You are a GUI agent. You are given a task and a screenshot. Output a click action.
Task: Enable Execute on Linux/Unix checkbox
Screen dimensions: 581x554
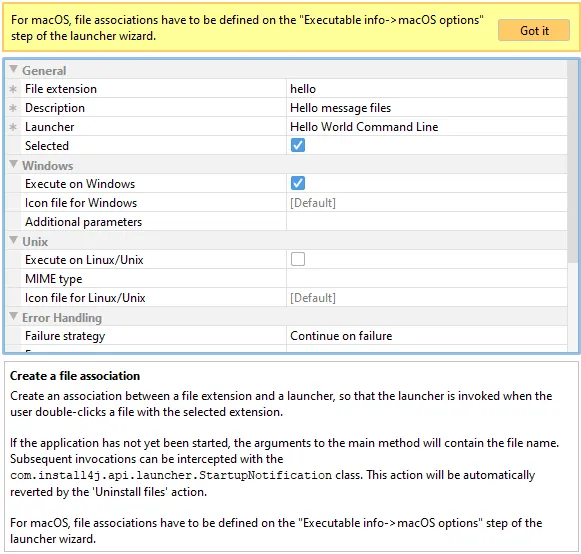298,259
